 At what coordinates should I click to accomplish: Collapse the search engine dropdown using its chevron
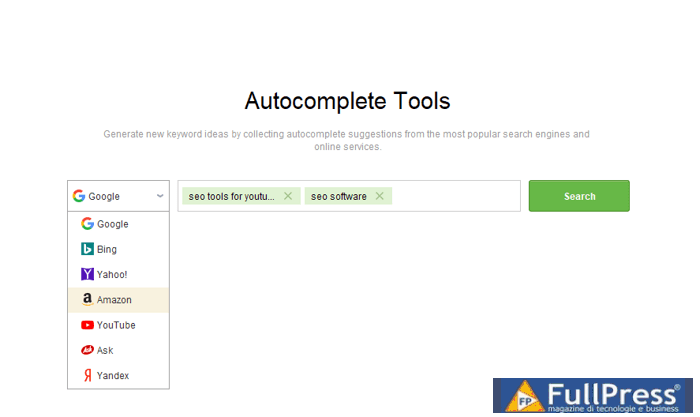[160, 196]
